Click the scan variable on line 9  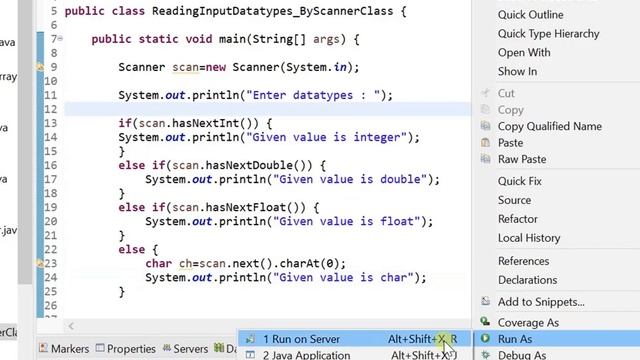(185, 67)
